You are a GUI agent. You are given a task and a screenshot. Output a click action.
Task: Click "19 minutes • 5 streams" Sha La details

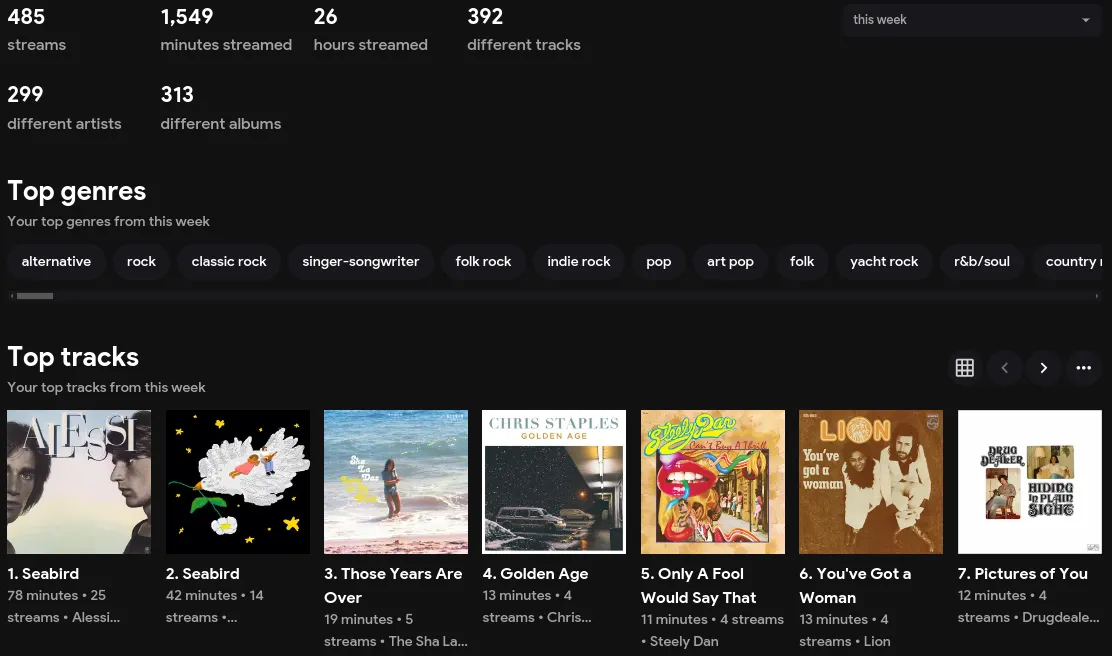[x=396, y=630]
